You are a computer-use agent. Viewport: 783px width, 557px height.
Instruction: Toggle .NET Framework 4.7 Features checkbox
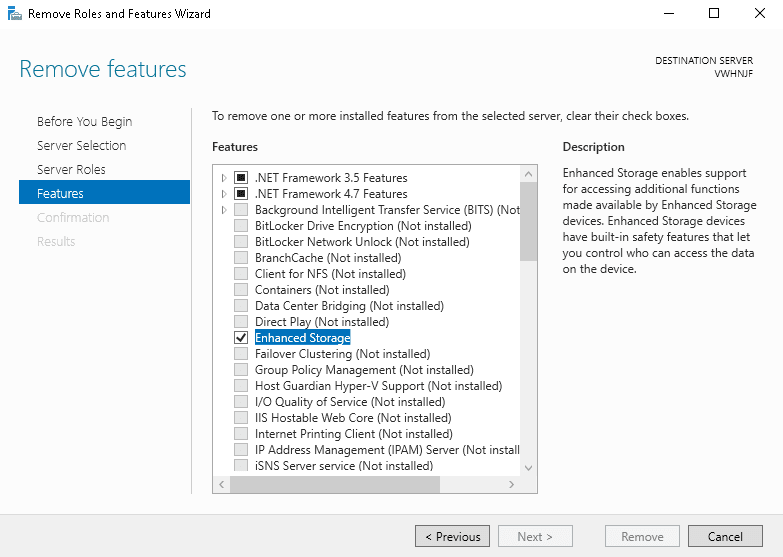coord(241,194)
